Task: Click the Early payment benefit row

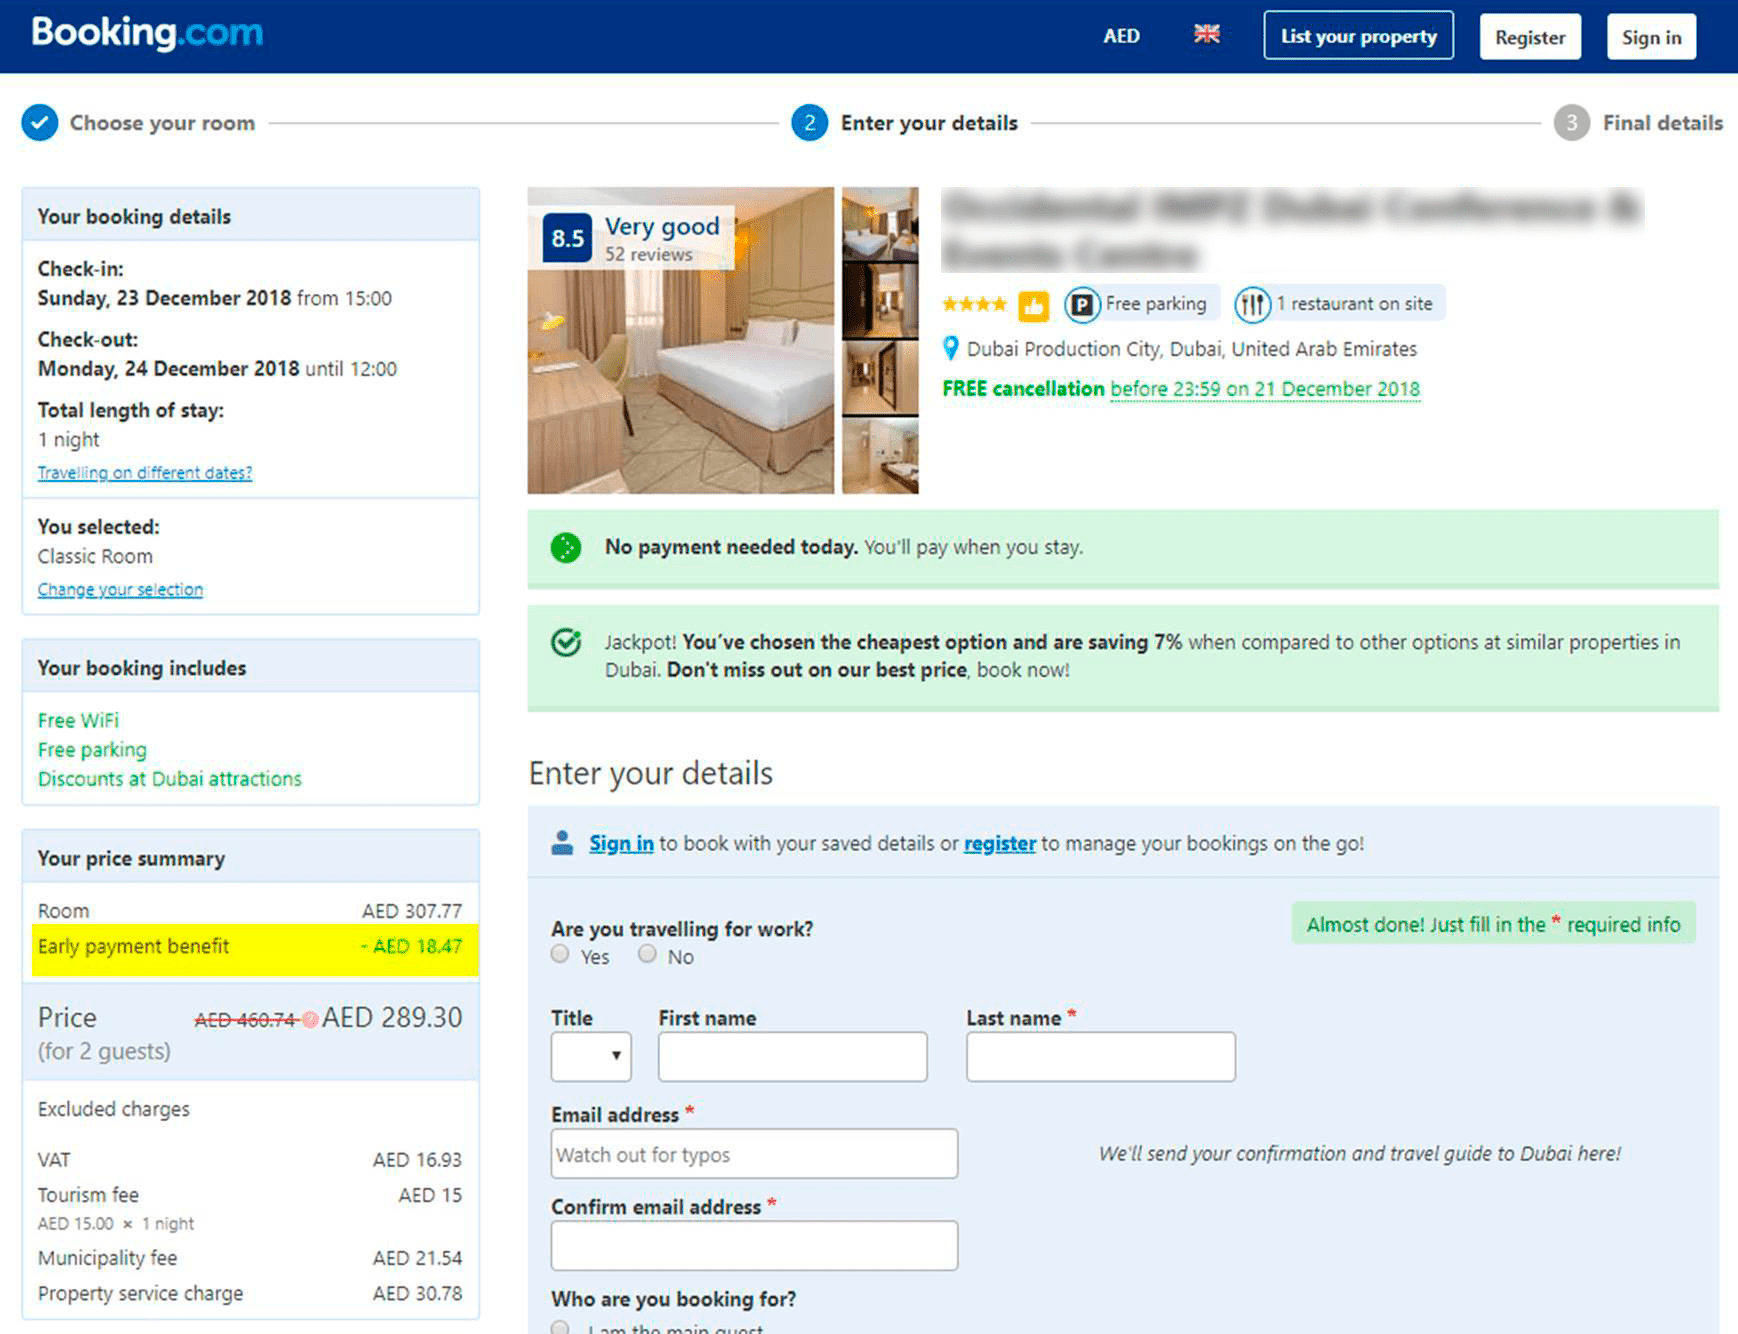Action: [255, 949]
